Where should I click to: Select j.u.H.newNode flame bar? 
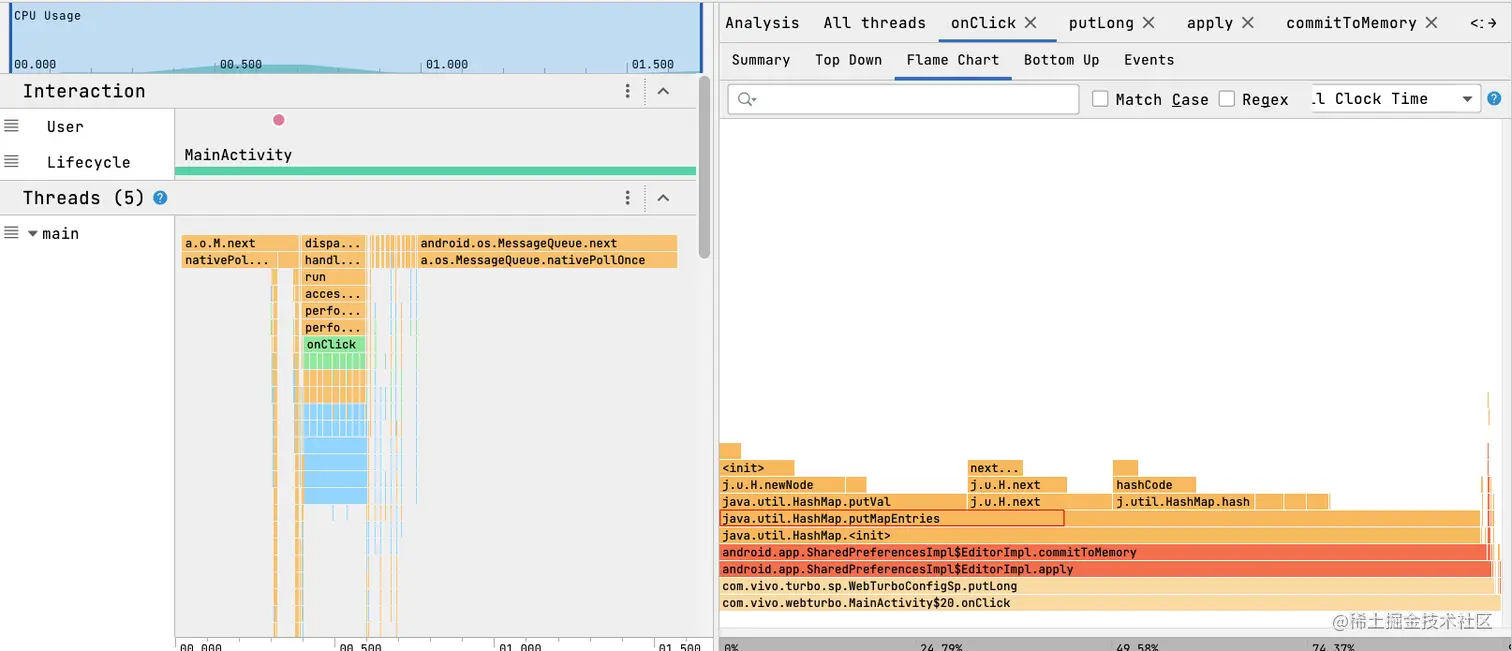782,484
